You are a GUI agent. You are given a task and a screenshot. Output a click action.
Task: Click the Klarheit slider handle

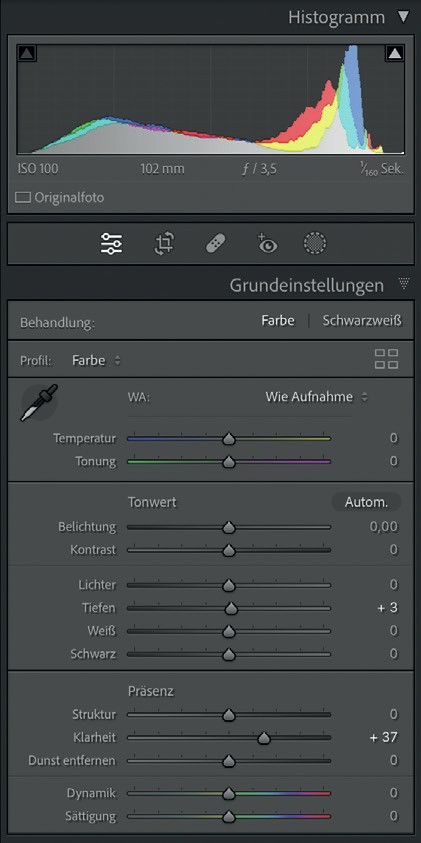[x=263, y=739]
